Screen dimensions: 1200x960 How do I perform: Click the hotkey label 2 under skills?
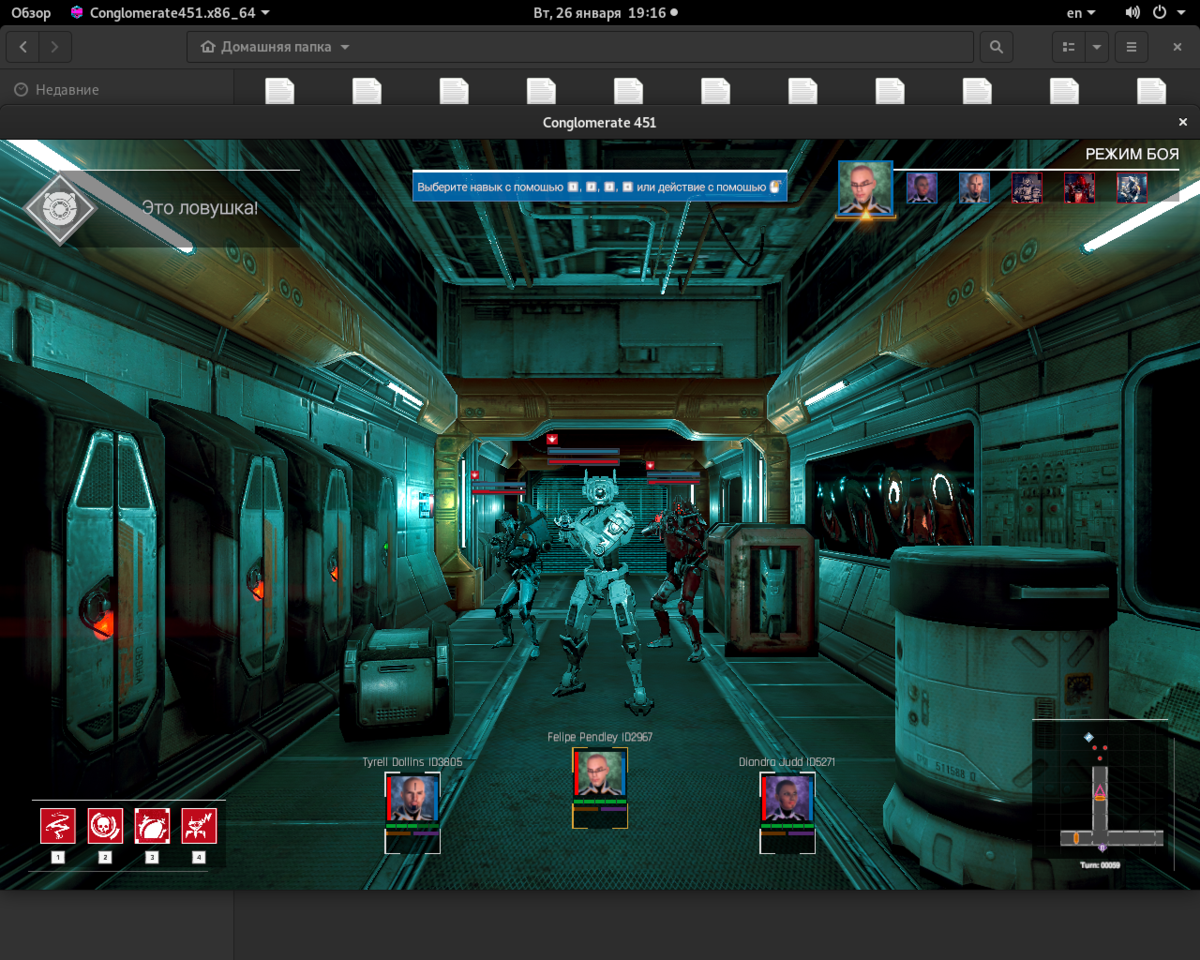pyautogui.click(x=105, y=857)
